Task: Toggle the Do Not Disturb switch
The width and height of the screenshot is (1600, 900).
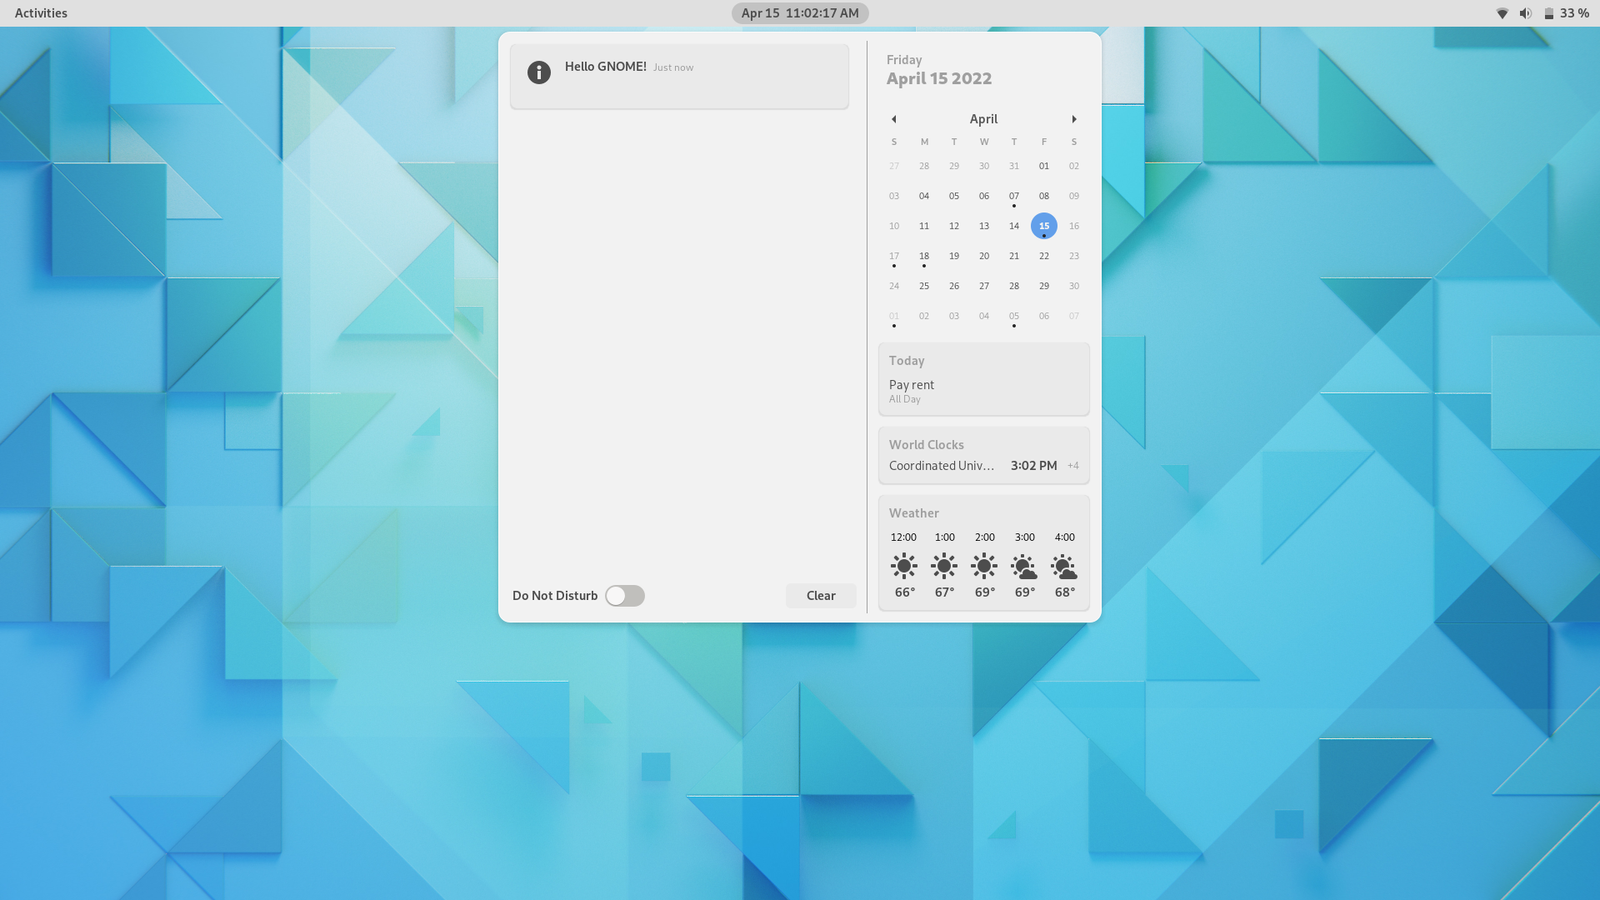Action: pyautogui.click(x=624, y=595)
